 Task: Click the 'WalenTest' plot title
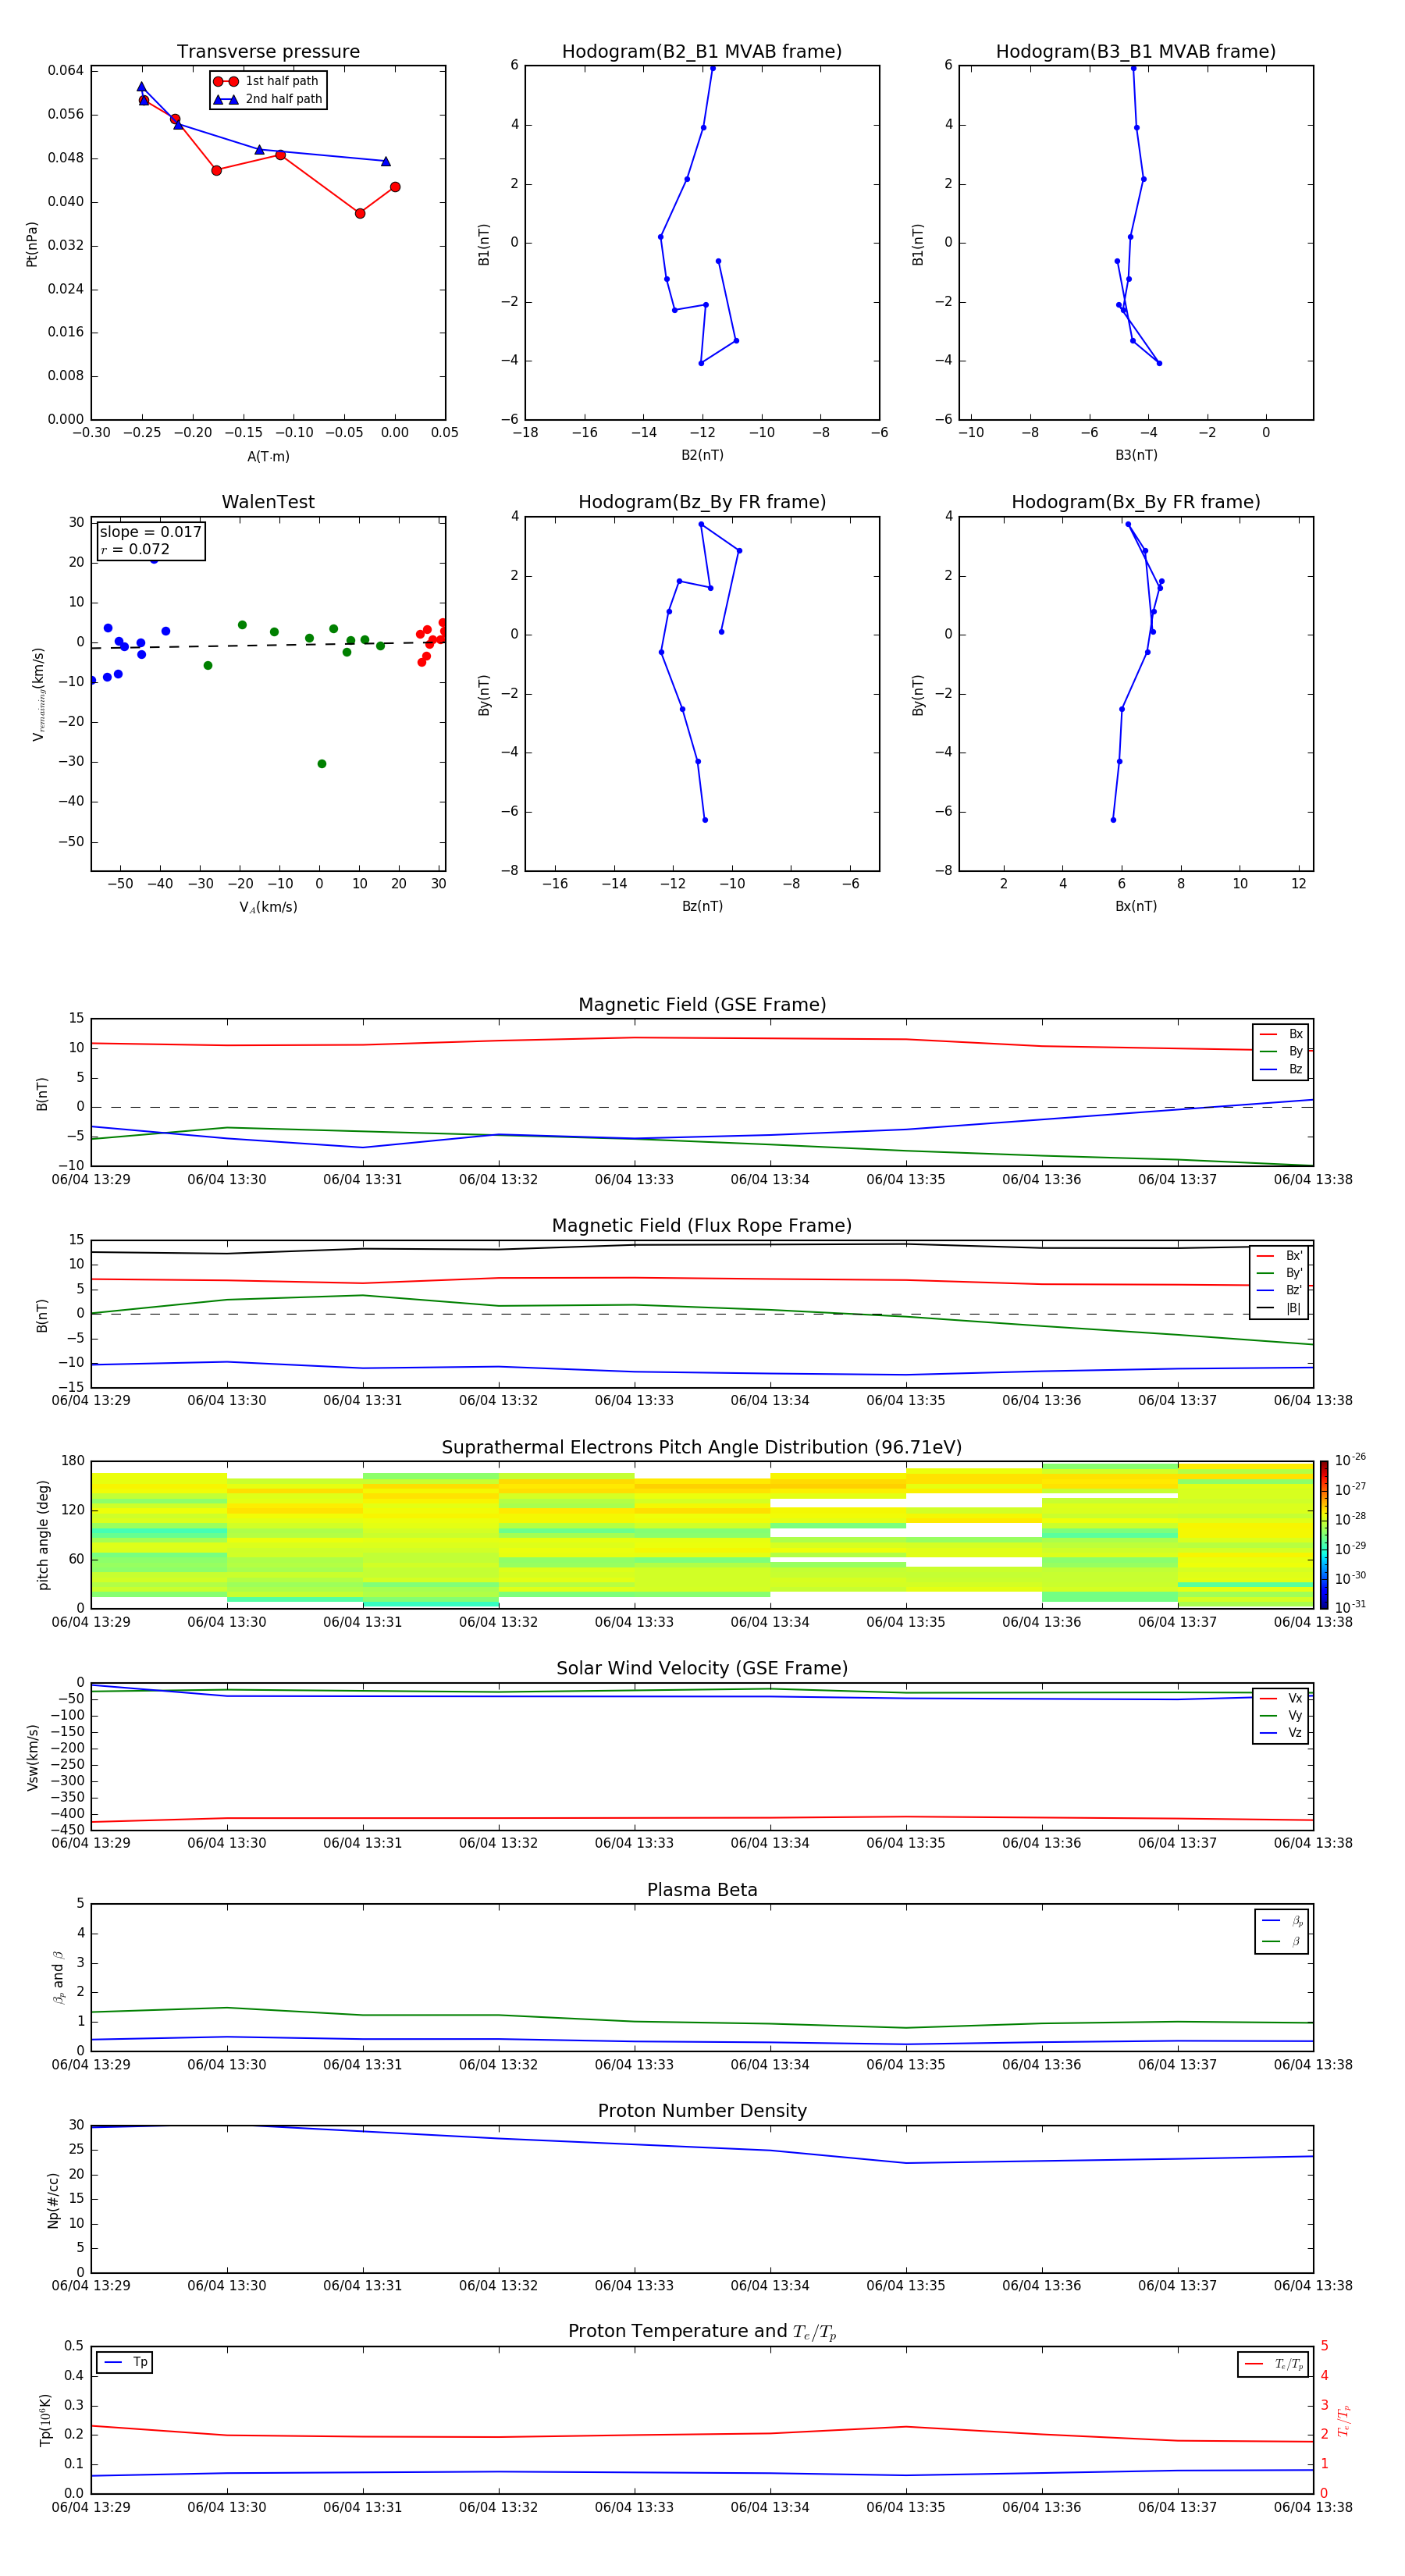click(x=268, y=502)
